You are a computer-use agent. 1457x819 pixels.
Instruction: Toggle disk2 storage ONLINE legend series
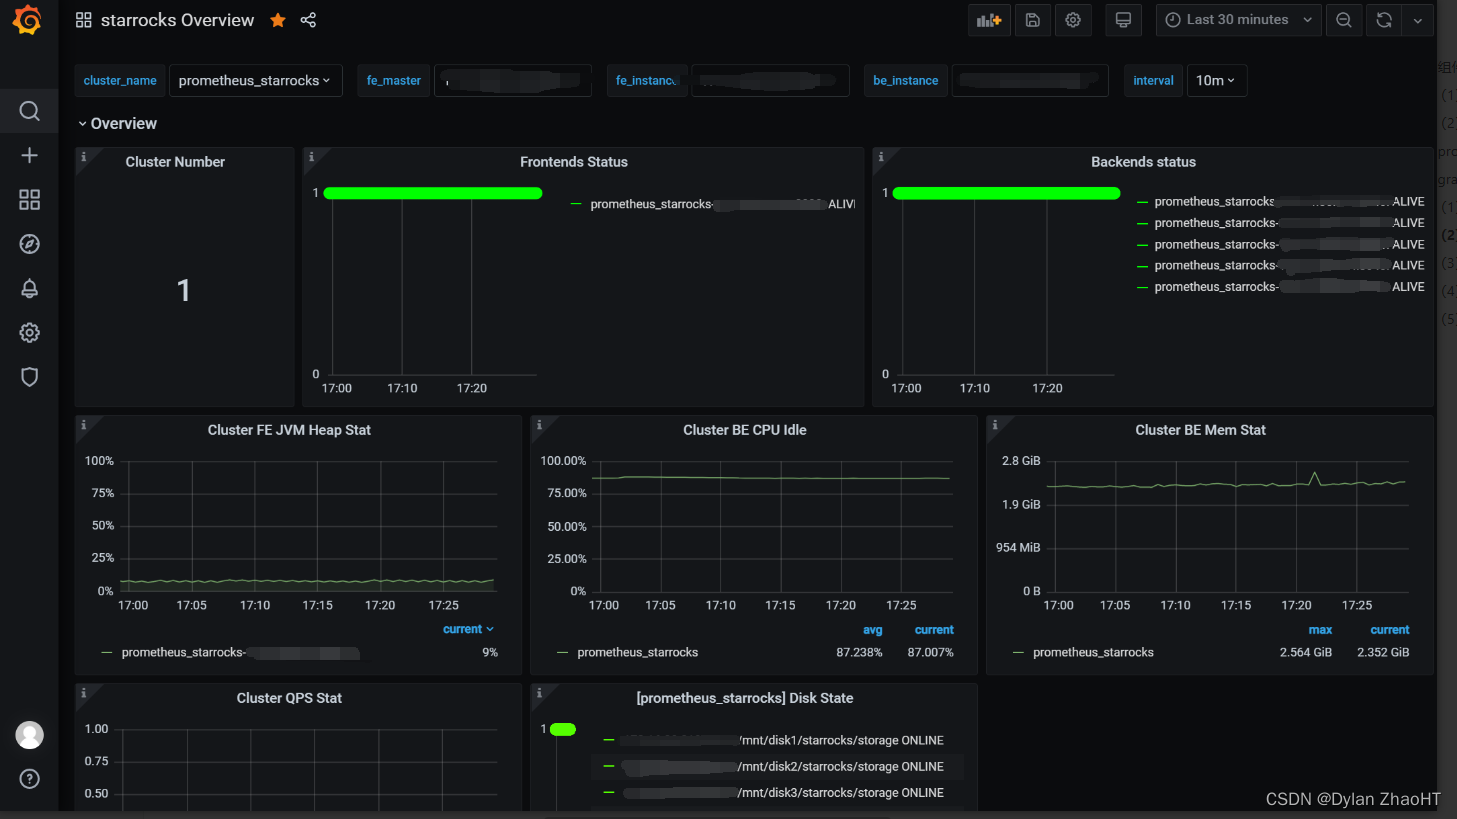click(782, 767)
